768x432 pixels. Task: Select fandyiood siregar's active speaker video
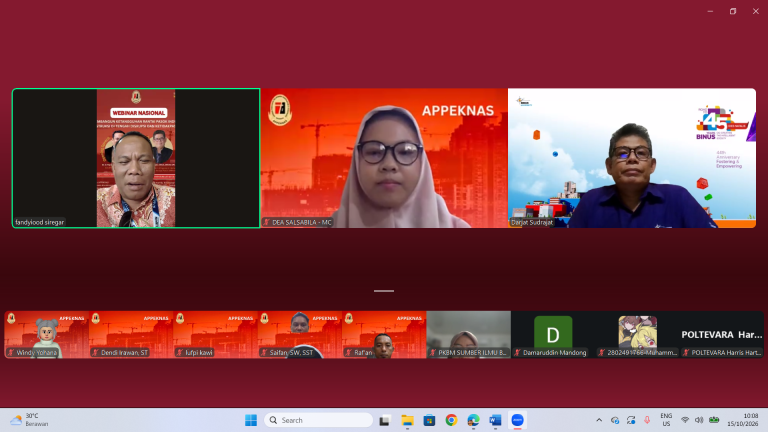[x=136, y=158]
